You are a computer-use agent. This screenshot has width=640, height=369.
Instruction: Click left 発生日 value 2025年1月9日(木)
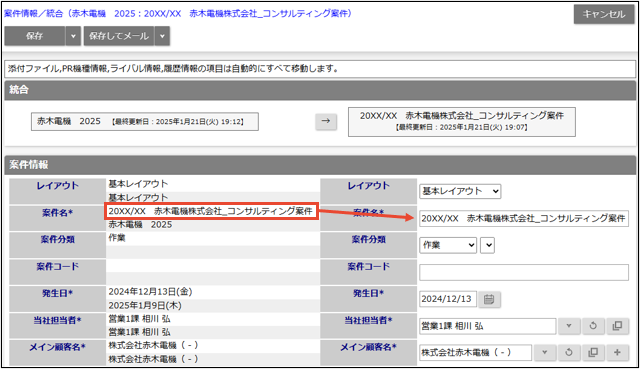click(145, 305)
